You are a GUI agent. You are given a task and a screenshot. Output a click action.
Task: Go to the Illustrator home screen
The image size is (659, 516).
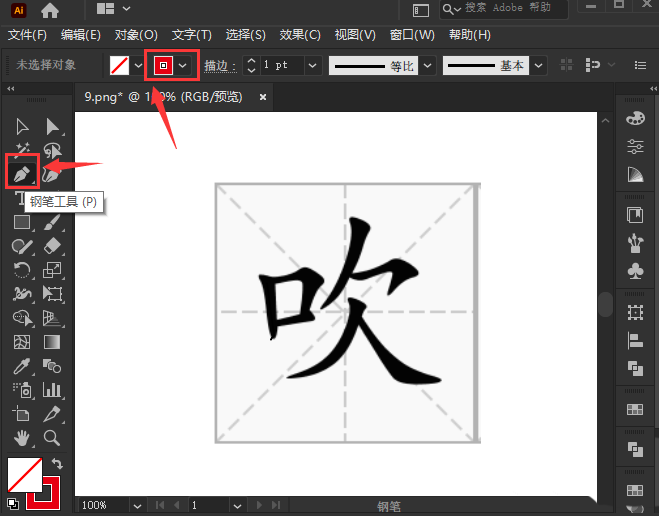coord(50,11)
